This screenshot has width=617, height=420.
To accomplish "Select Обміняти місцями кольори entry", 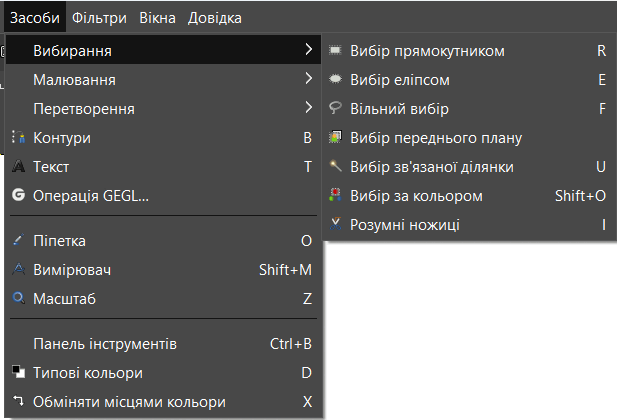I will [163, 401].
